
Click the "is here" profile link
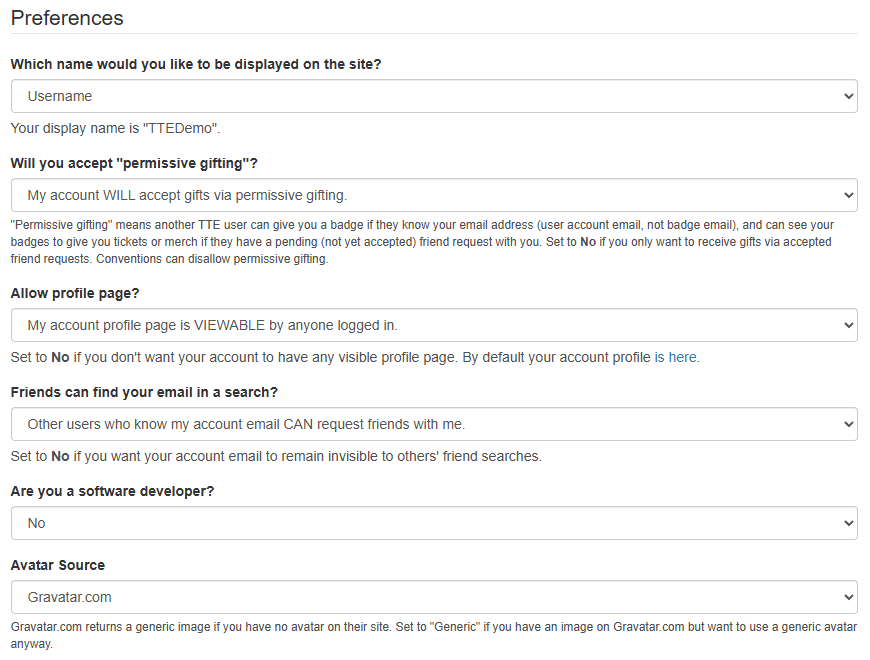[673, 356]
